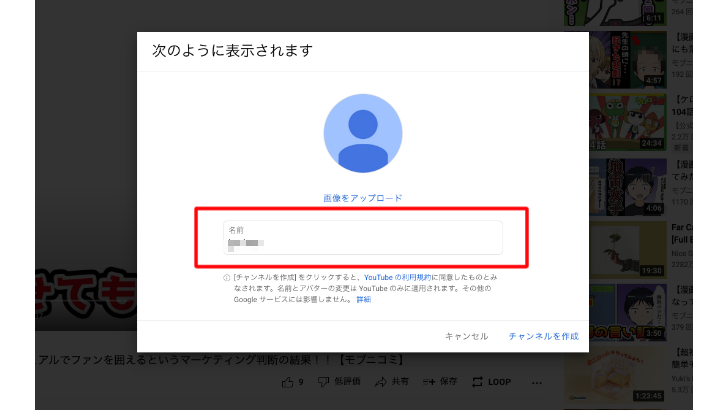Open the sidebar video thumbnail with 19:30 duration
The height and width of the screenshot is (410, 728).
(x=627, y=250)
